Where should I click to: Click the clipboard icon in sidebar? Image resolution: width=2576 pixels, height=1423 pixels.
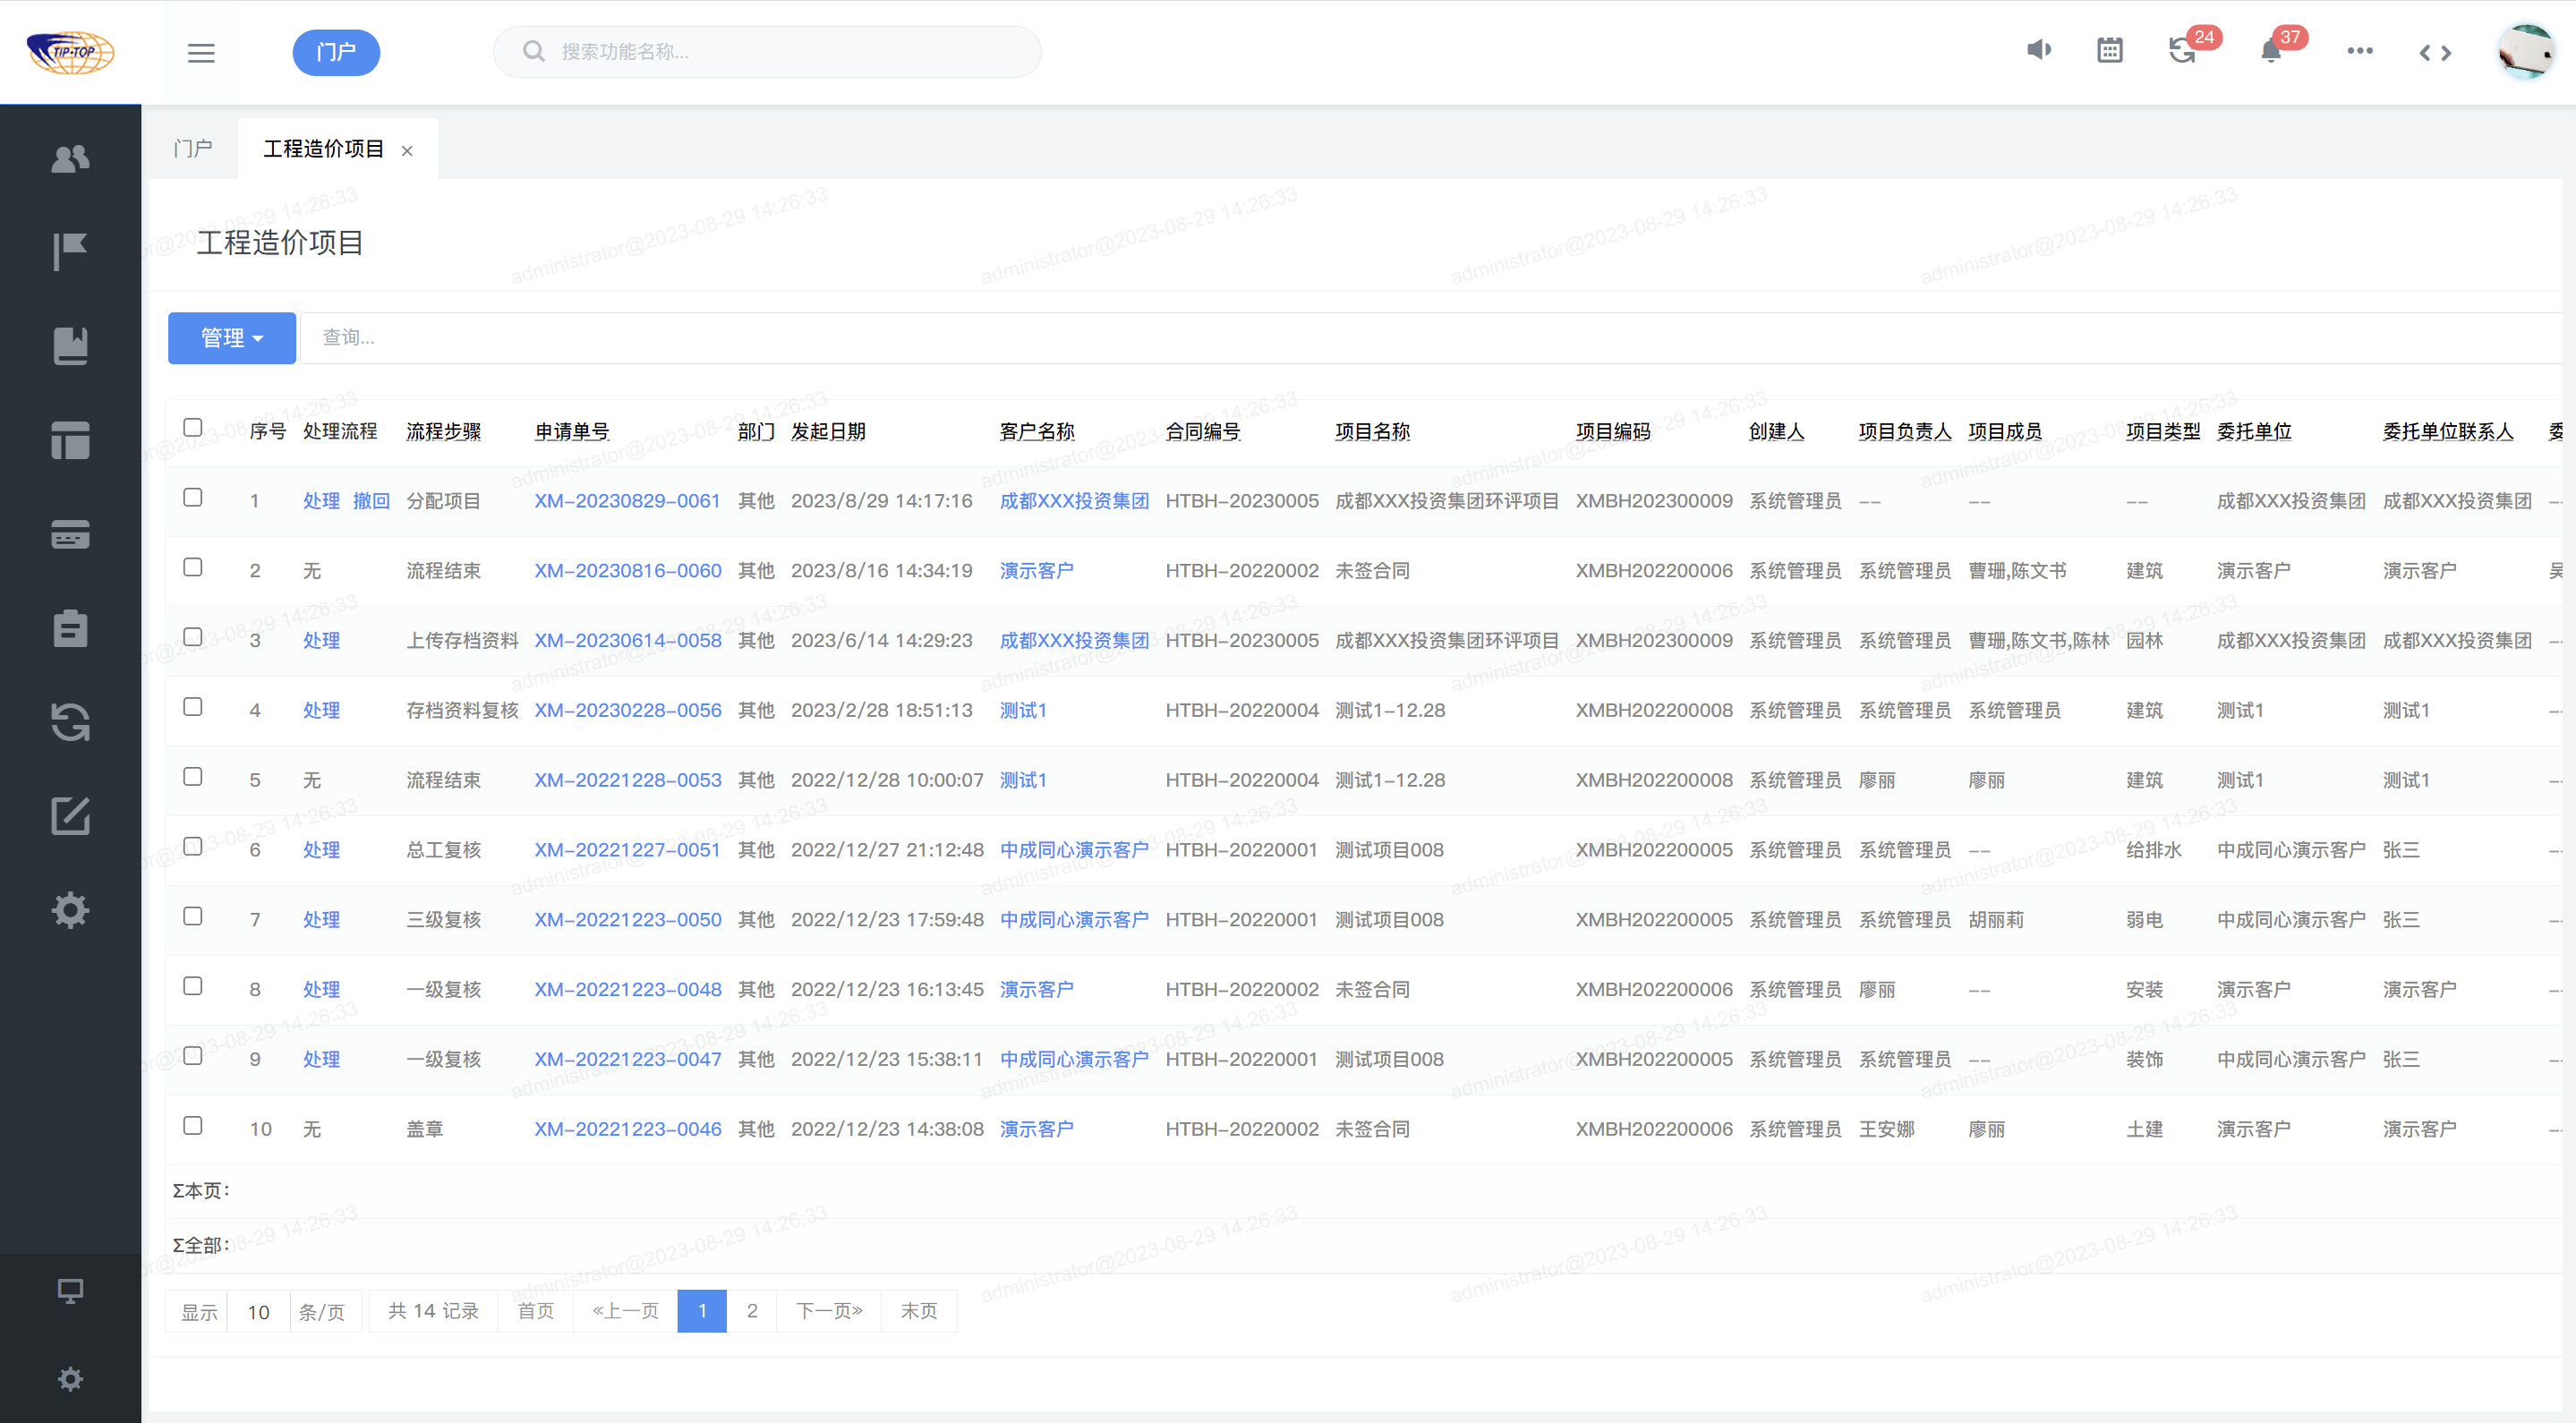coord(70,629)
